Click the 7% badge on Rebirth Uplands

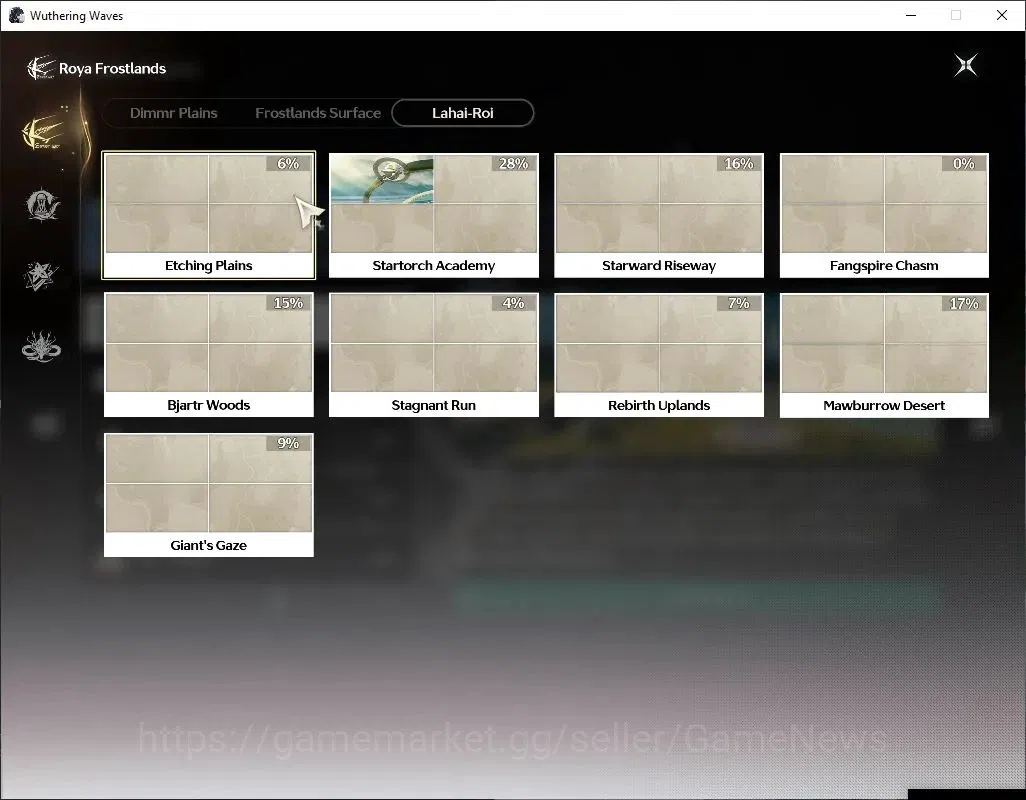(739, 303)
